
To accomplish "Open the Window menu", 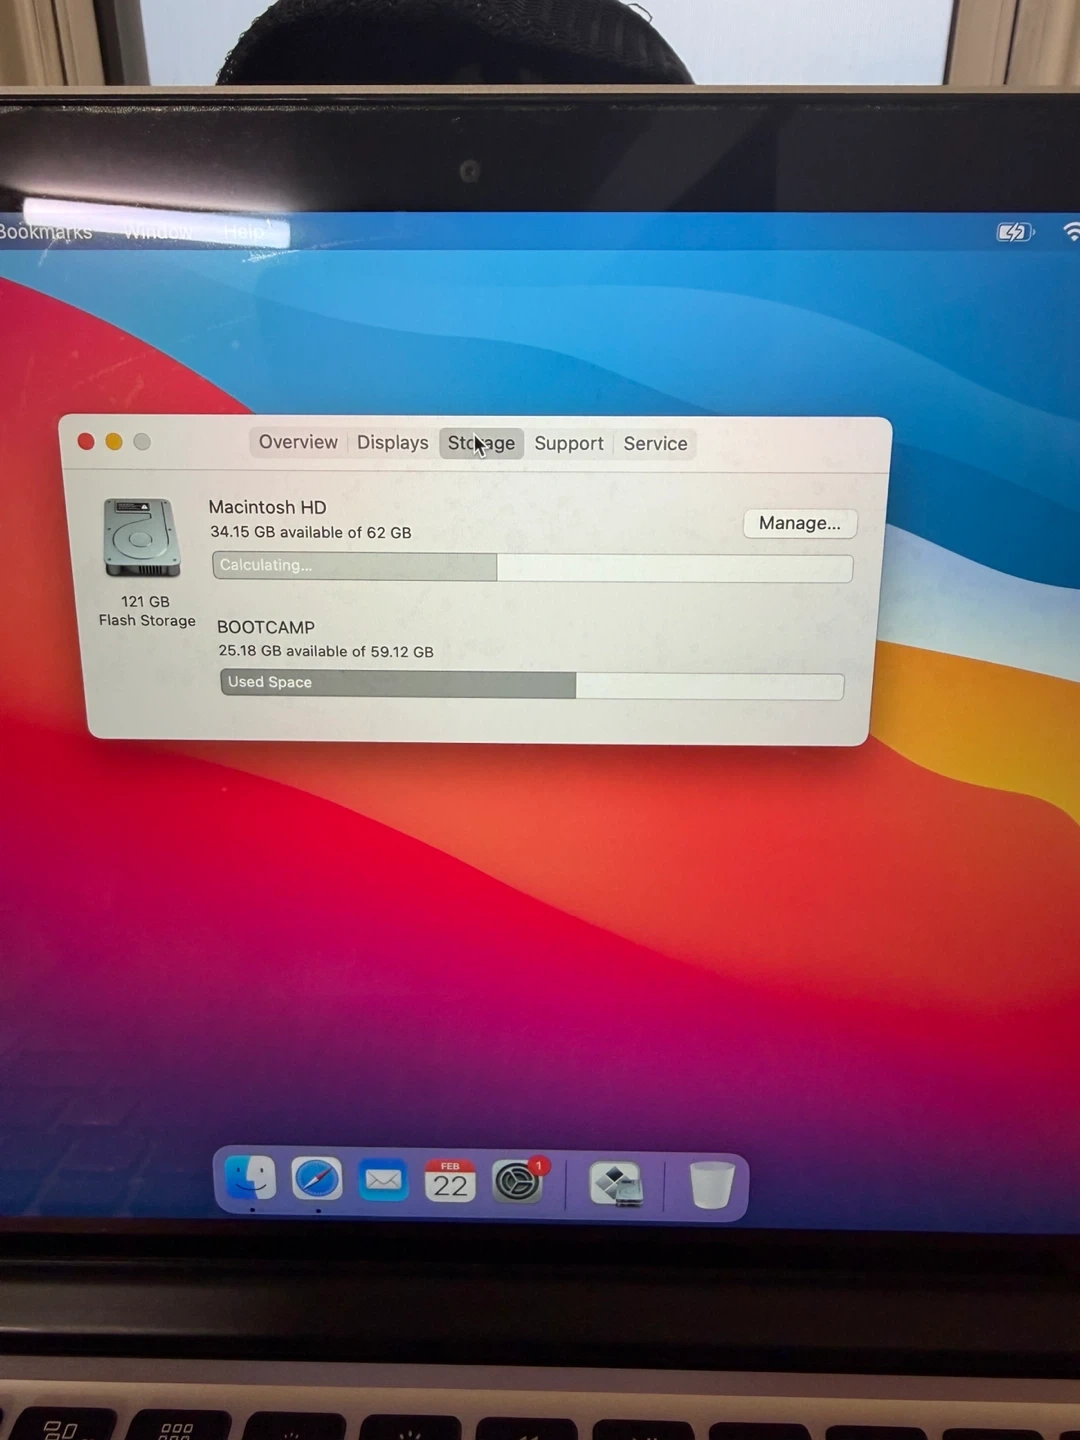I will [x=158, y=232].
